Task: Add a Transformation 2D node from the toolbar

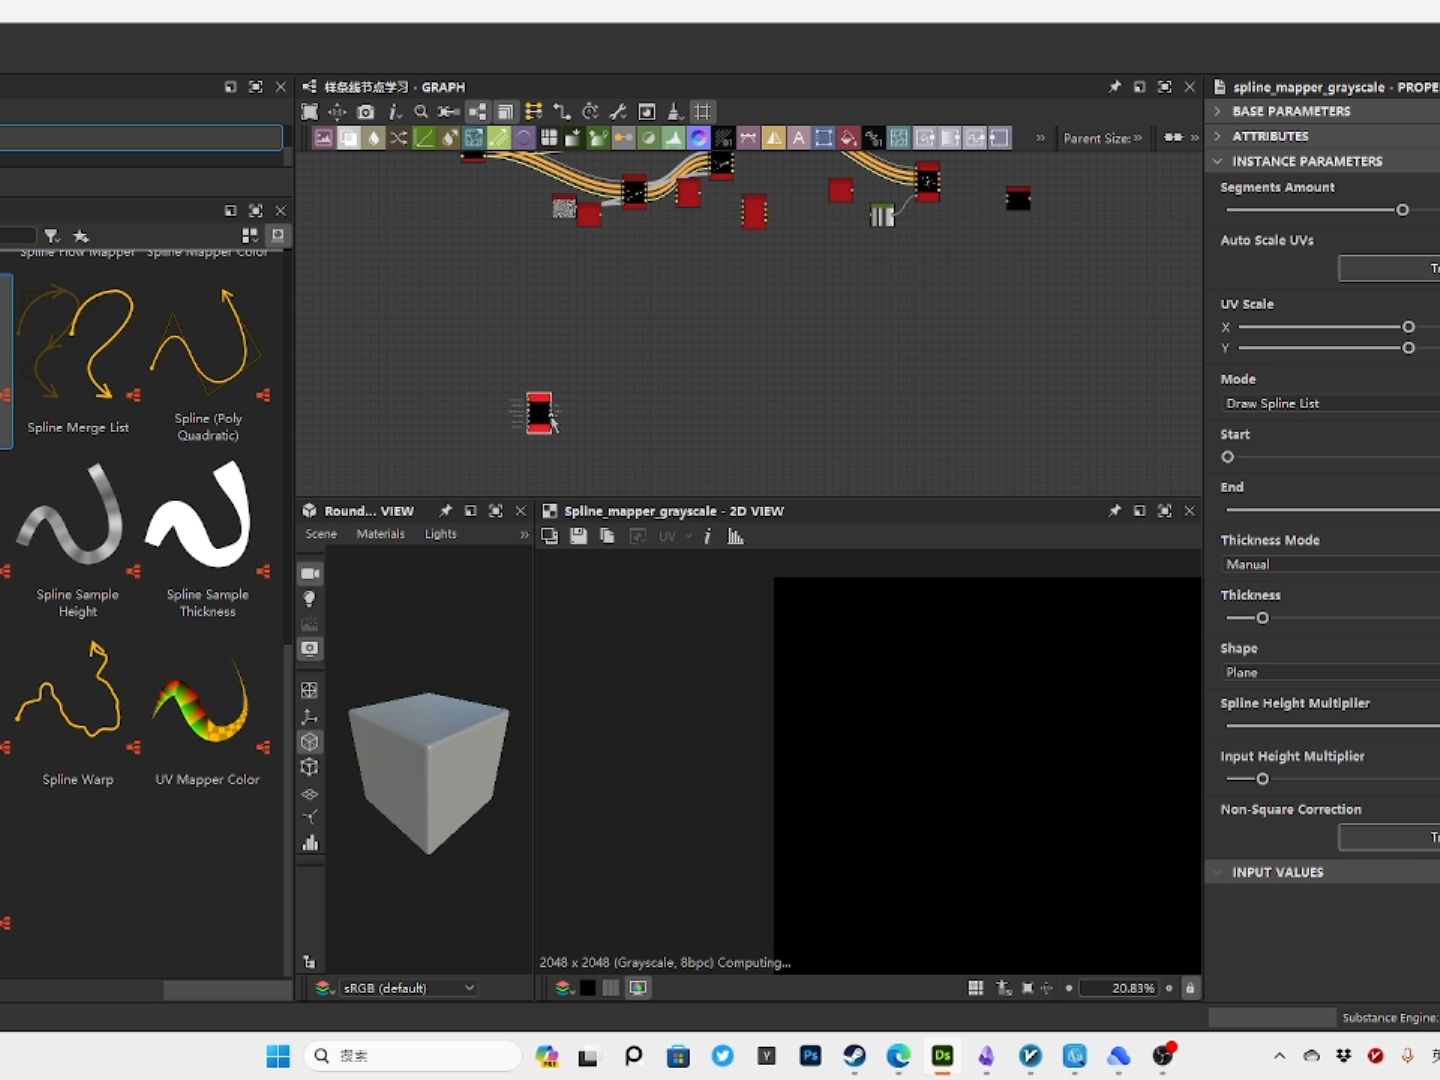Action: pyautogui.click(x=824, y=138)
